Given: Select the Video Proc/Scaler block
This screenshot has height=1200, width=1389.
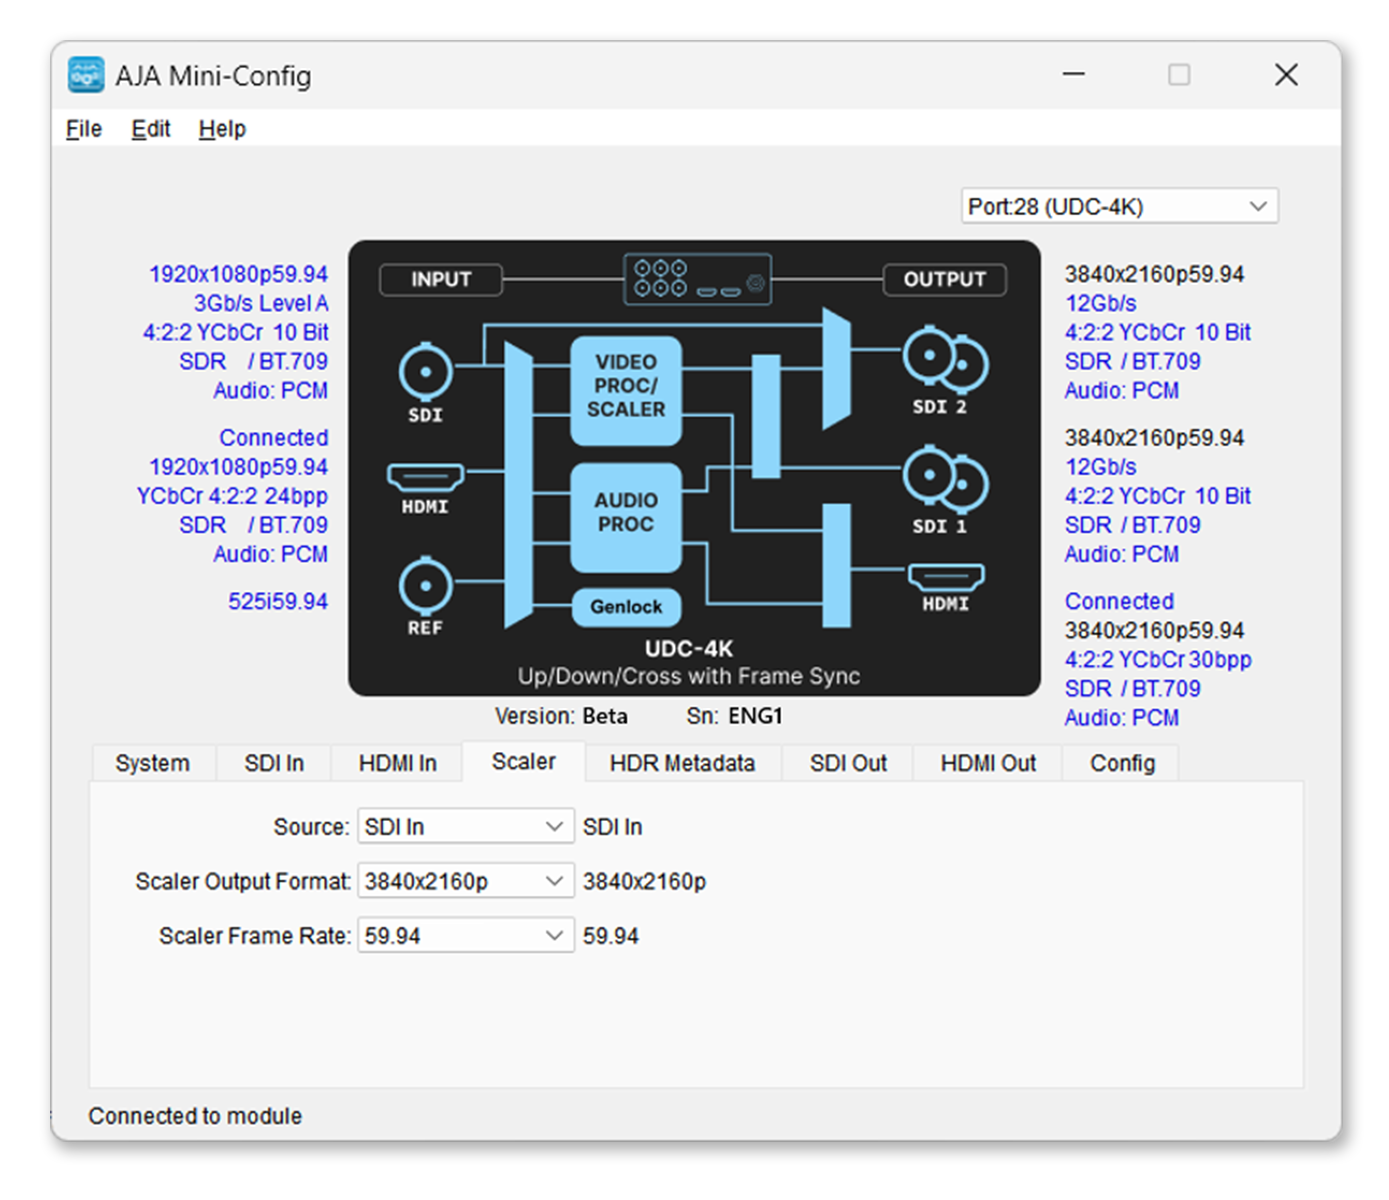Looking at the screenshot, I should point(626,387).
